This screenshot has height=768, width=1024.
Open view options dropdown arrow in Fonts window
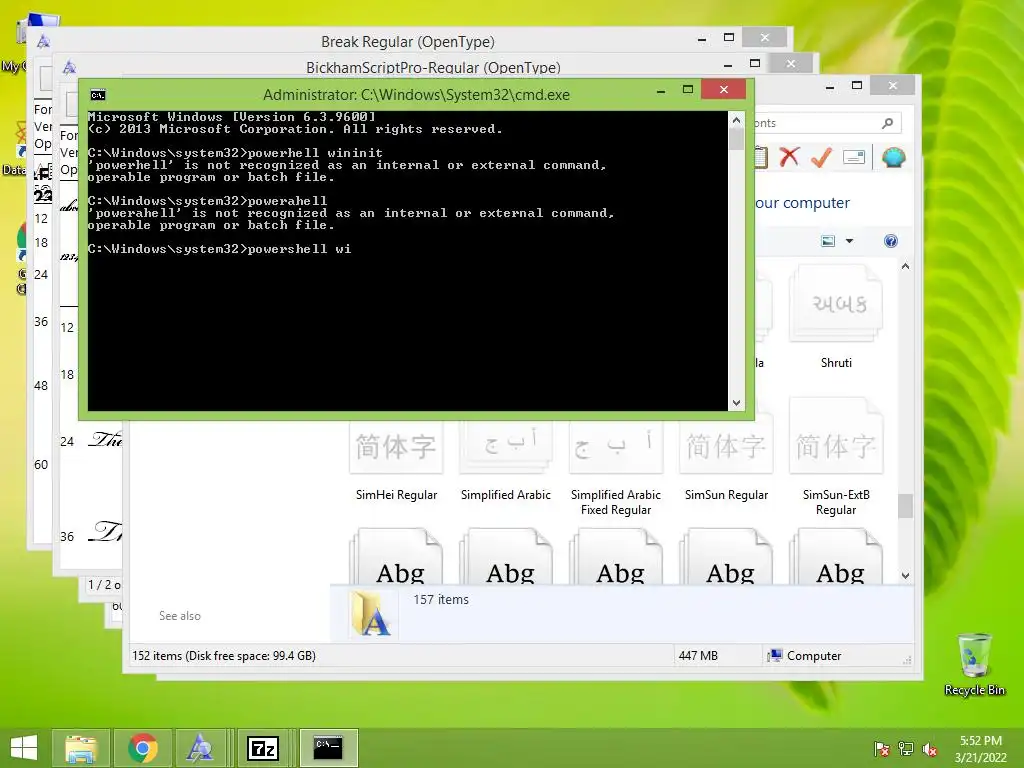[849, 241]
